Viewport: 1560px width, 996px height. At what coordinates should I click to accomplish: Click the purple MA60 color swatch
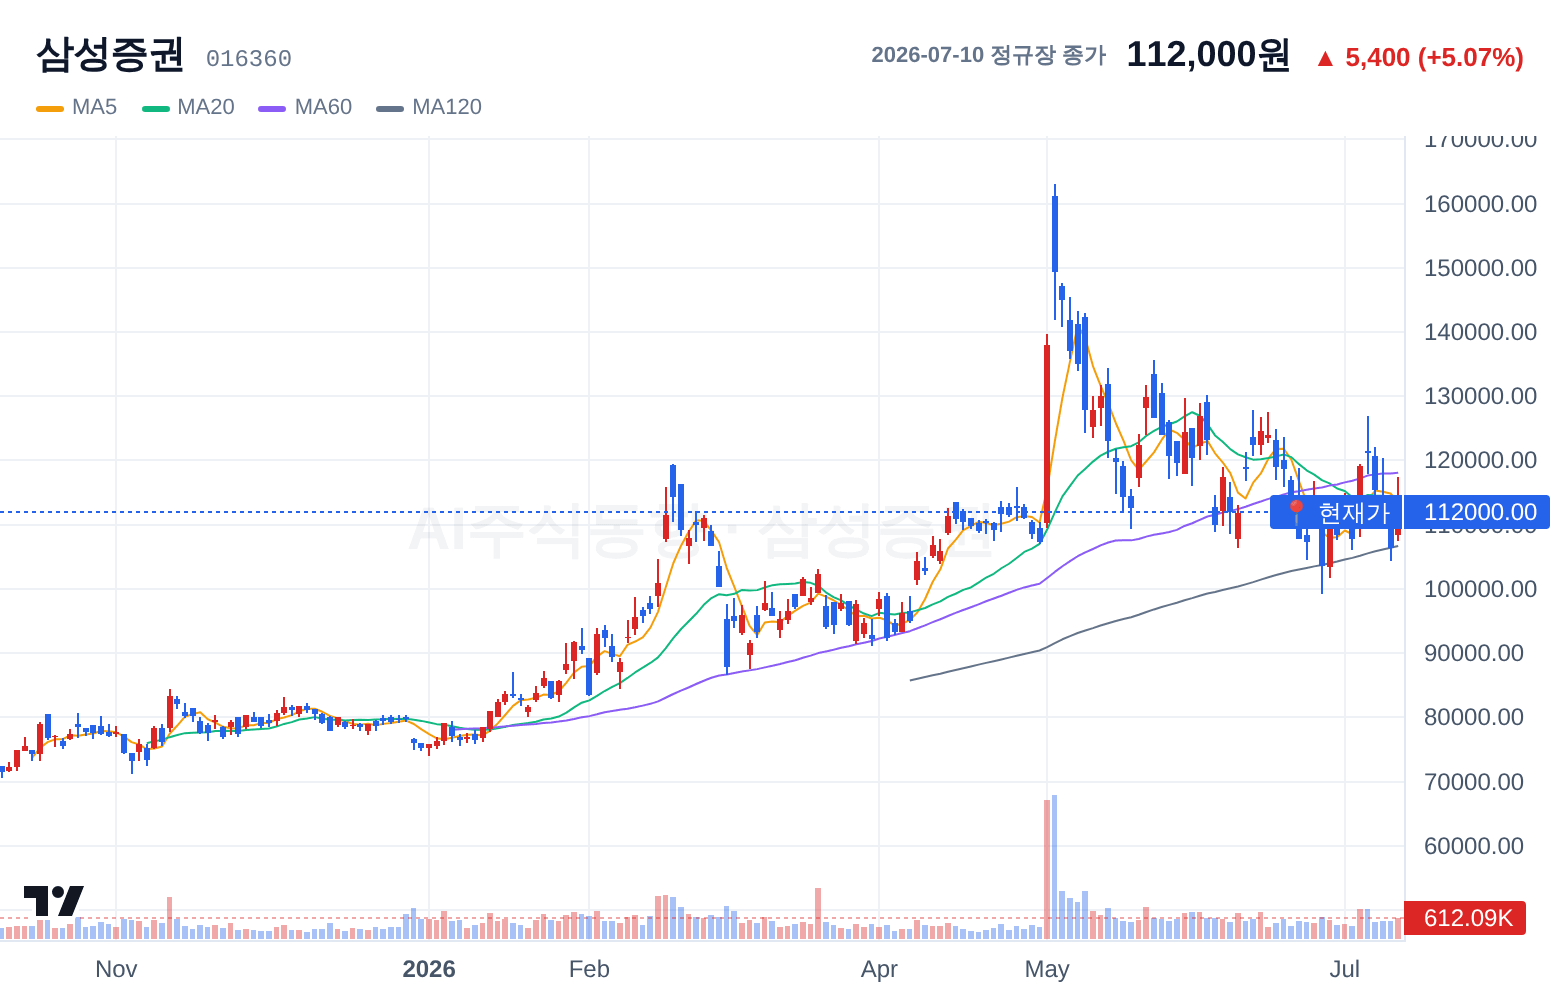coord(272,108)
